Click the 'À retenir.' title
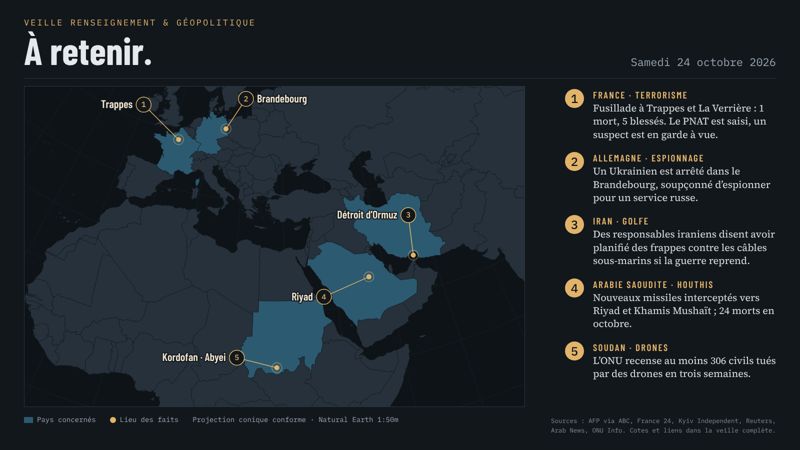Image resolution: width=800 pixels, height=450 pixels. 88,52
